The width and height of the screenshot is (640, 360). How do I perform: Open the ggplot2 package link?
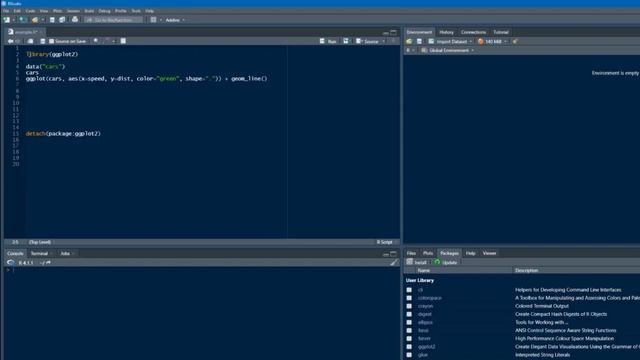427,347
